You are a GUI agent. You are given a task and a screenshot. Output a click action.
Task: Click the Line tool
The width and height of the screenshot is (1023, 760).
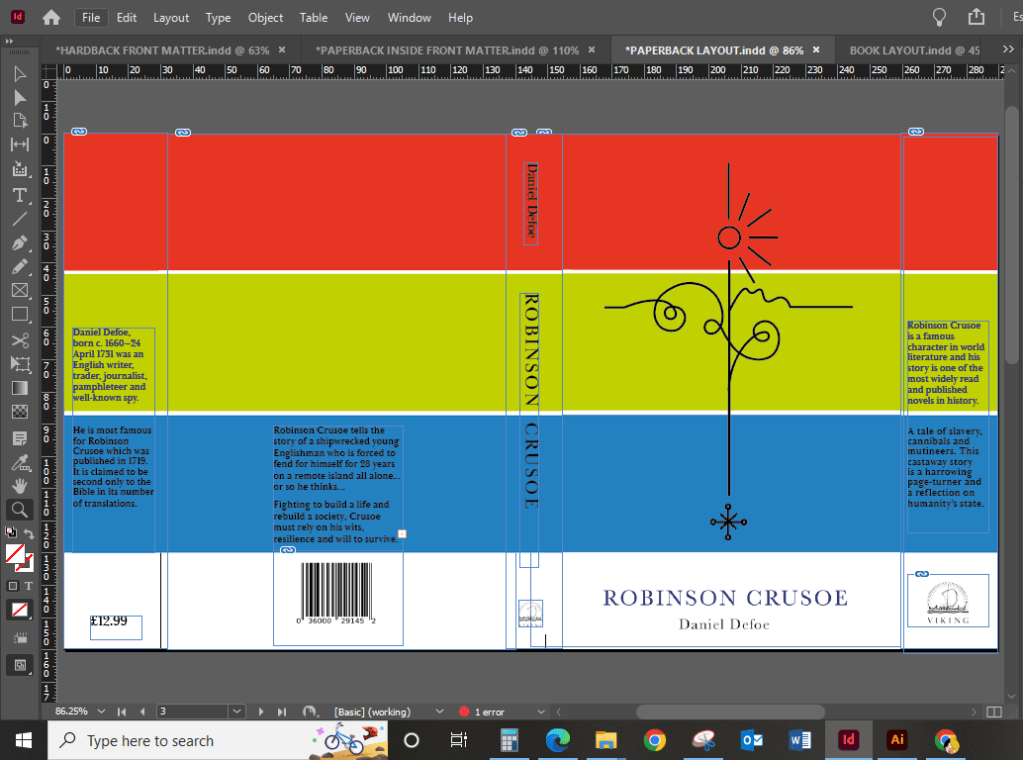click(19, 218)
